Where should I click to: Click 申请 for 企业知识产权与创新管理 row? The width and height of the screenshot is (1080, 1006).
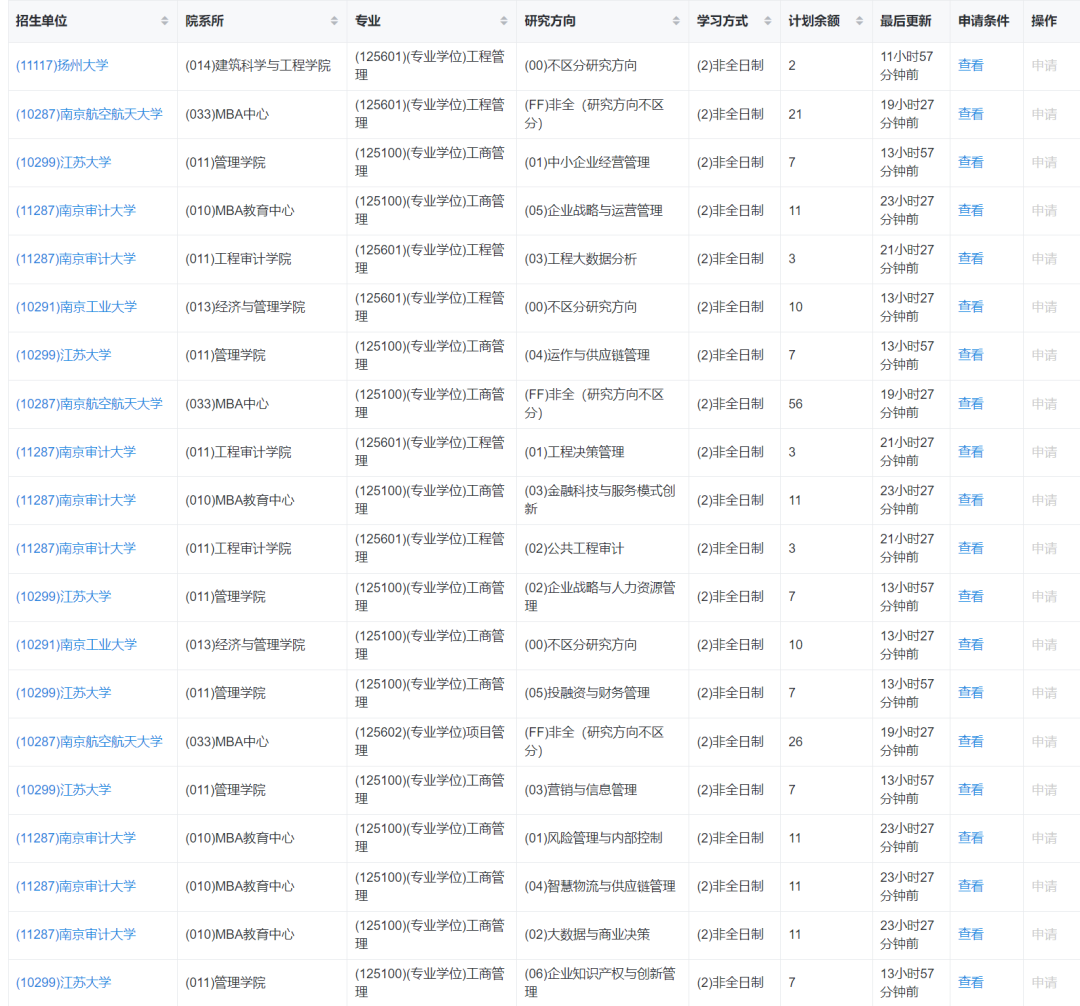pyautogui.click(x=1044, y=983)
